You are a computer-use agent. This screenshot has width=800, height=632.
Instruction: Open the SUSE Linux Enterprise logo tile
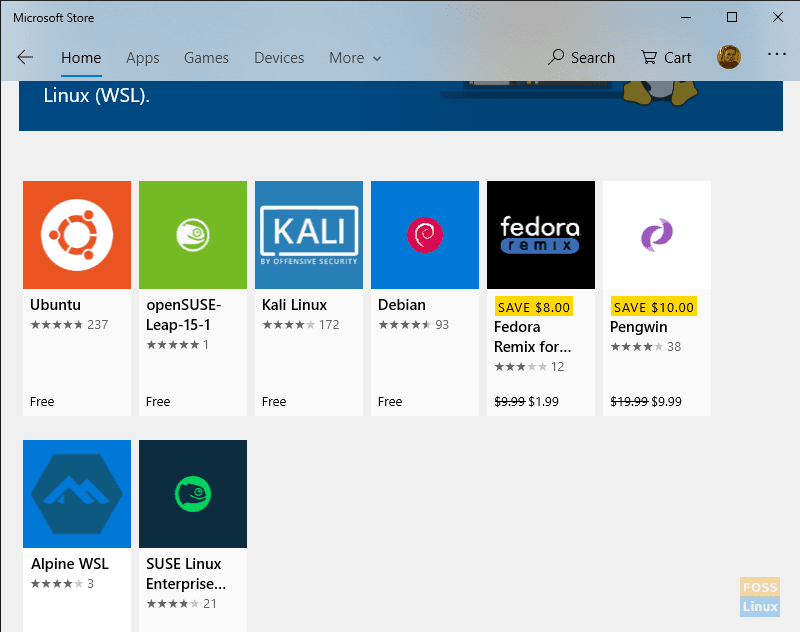click(193, 494)
